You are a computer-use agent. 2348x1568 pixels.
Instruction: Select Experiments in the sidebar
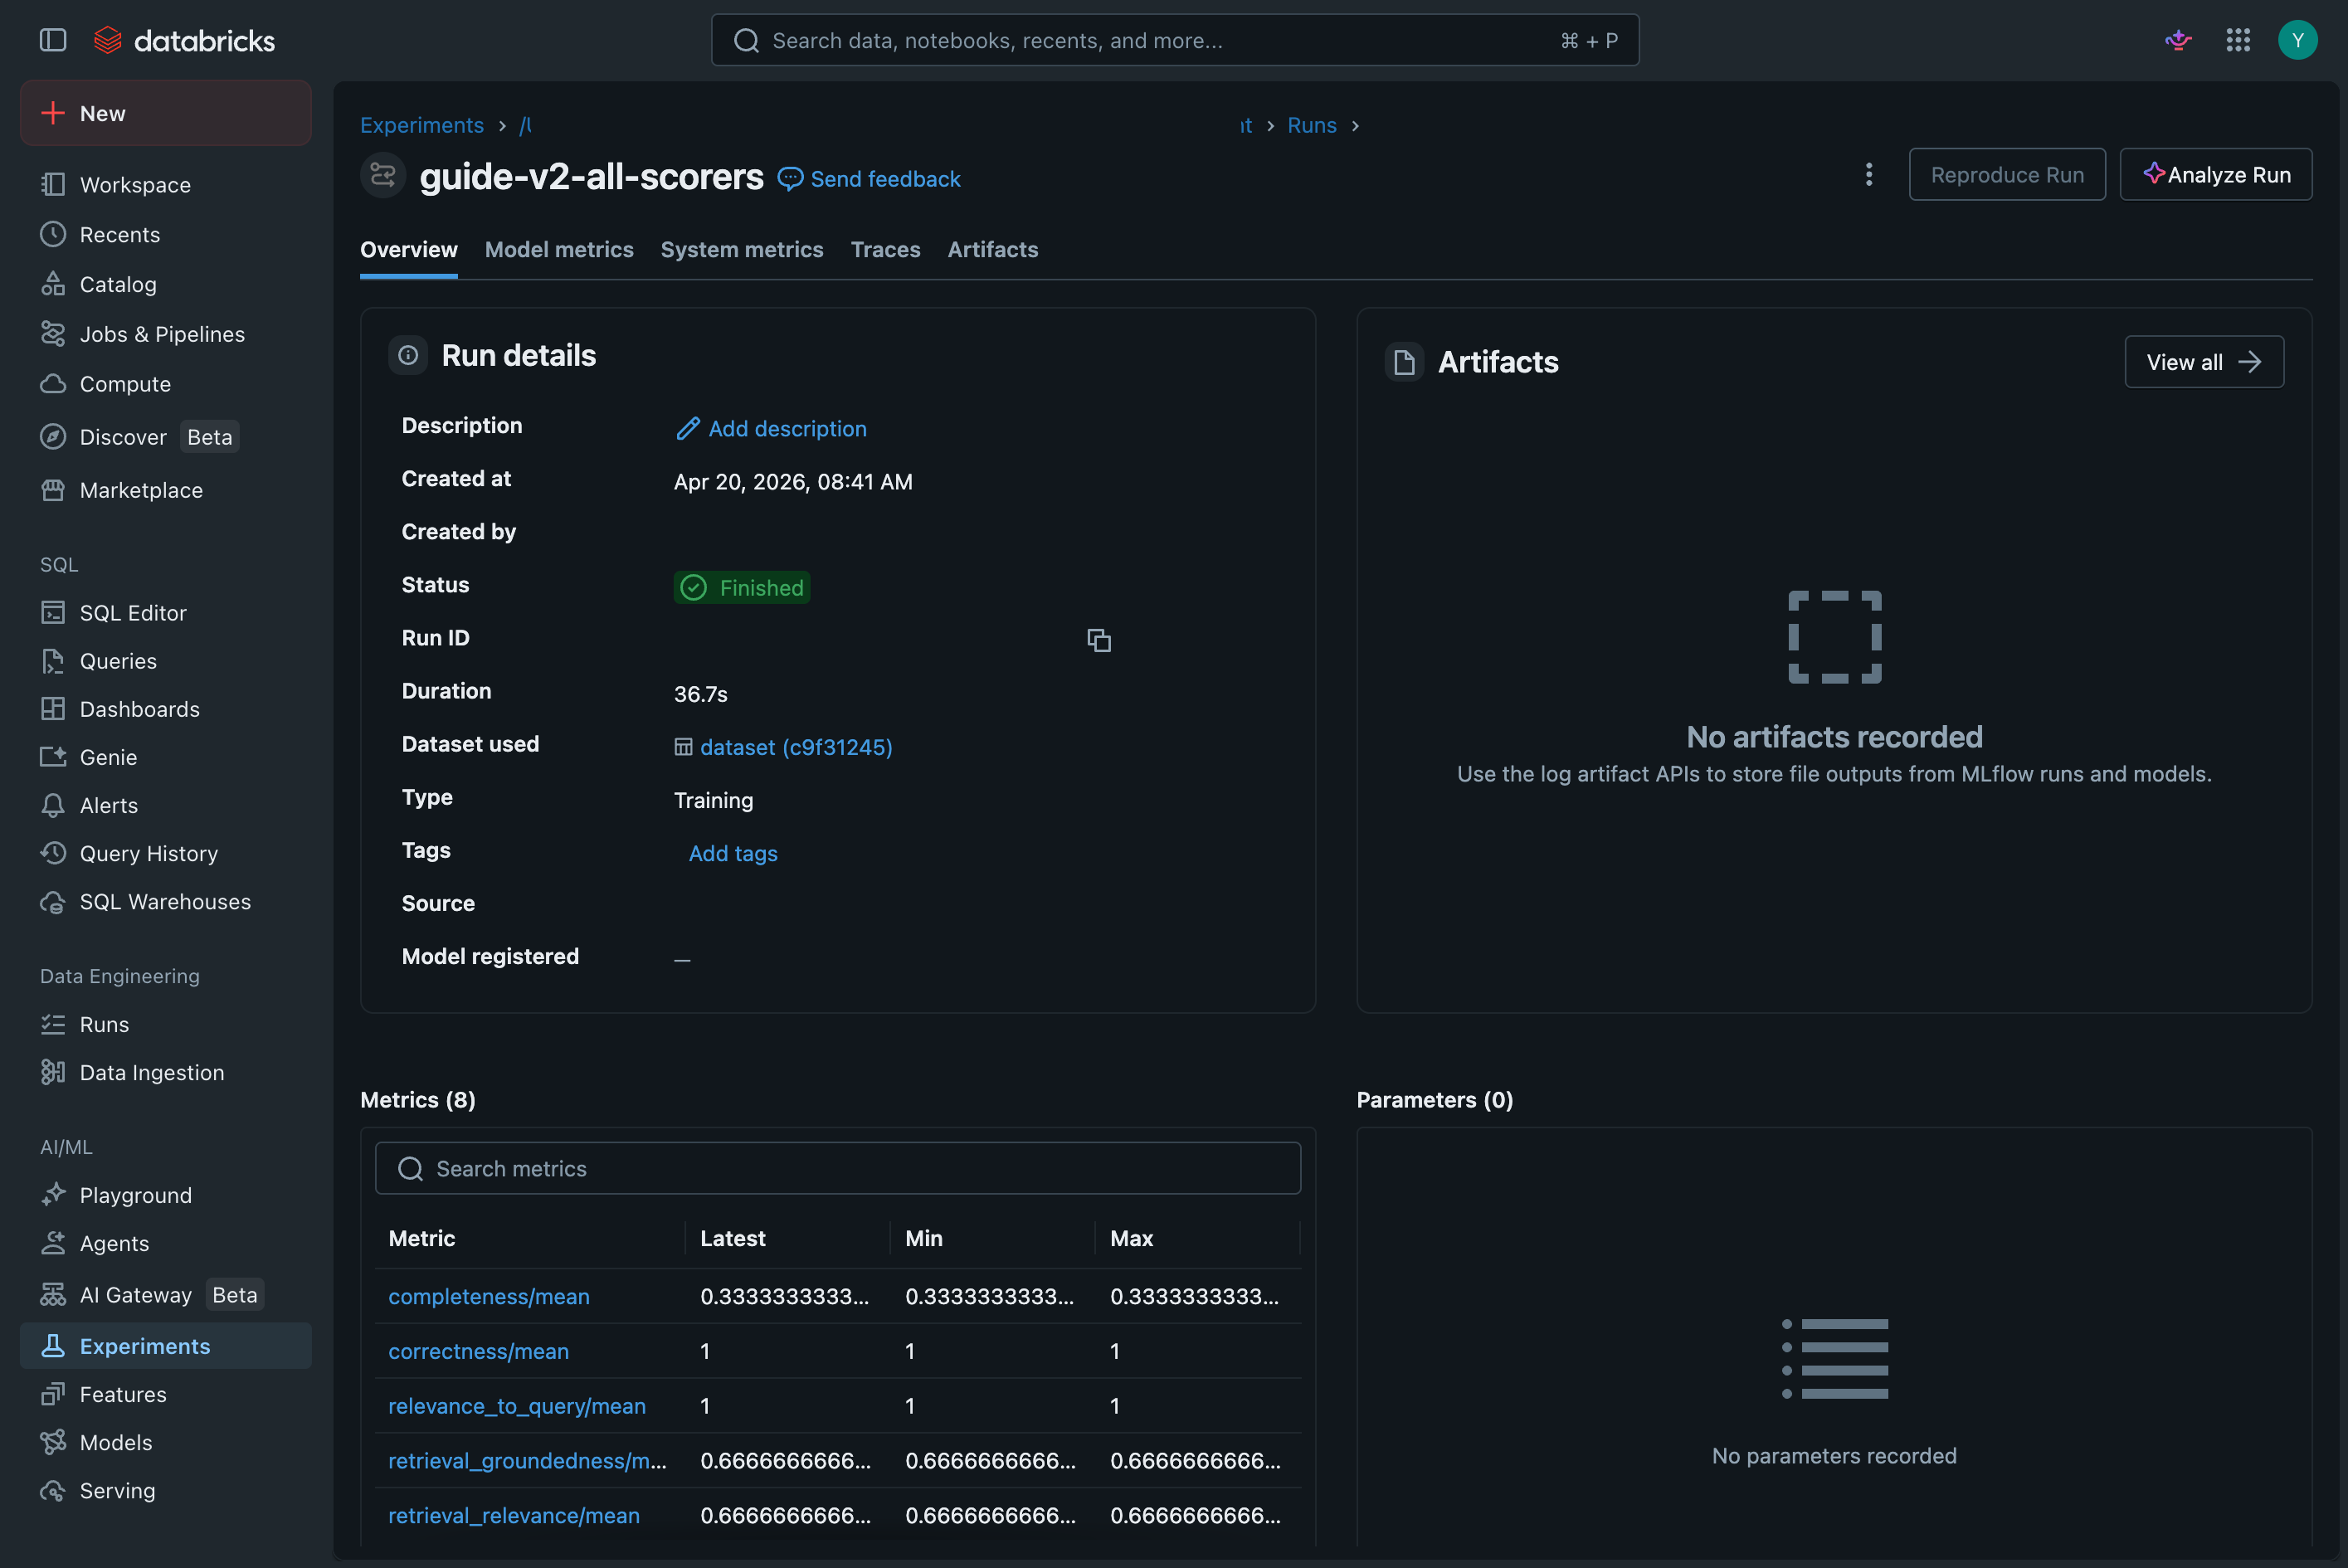[166, 1346]
